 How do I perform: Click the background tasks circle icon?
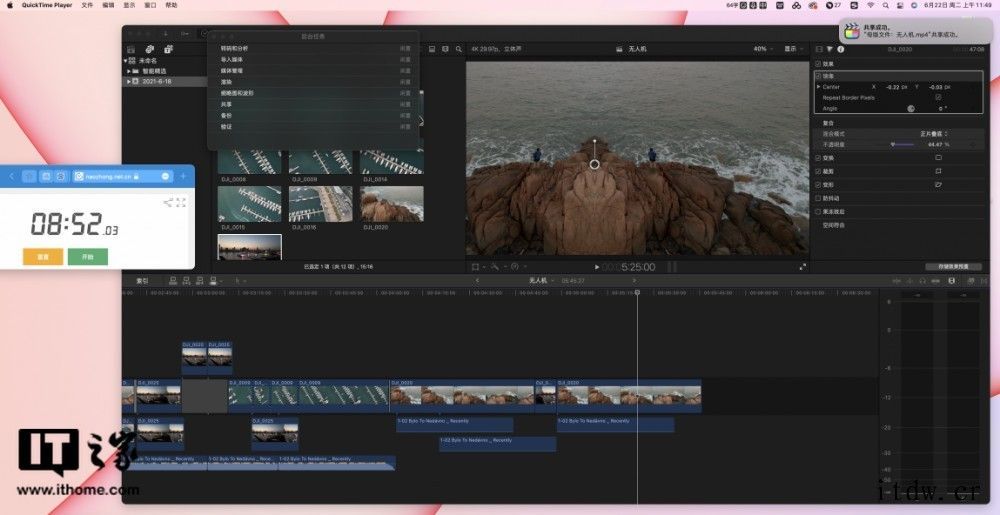click(x=203, y=33)
